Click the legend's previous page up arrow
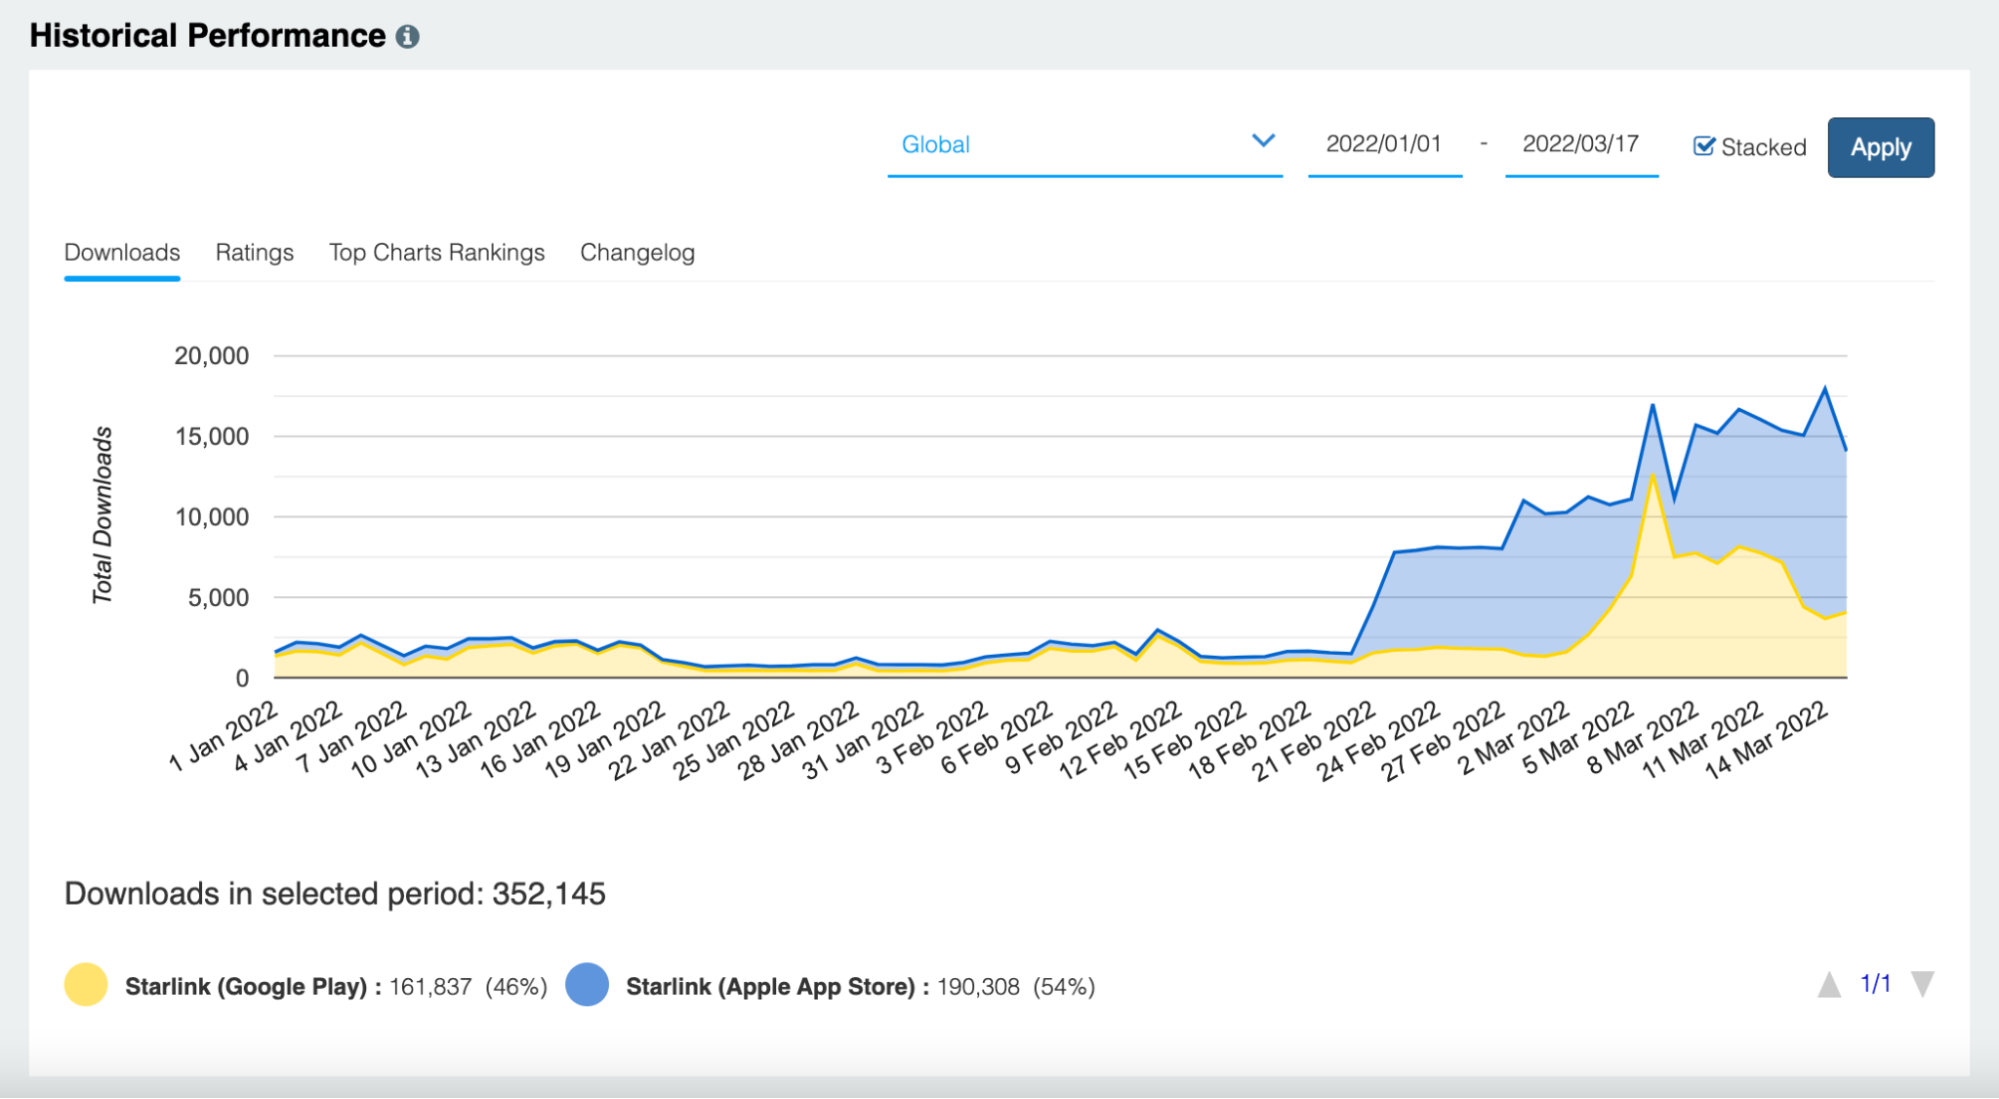The width and height of the screenshot is (1999, 1099). coord(1829,985)
